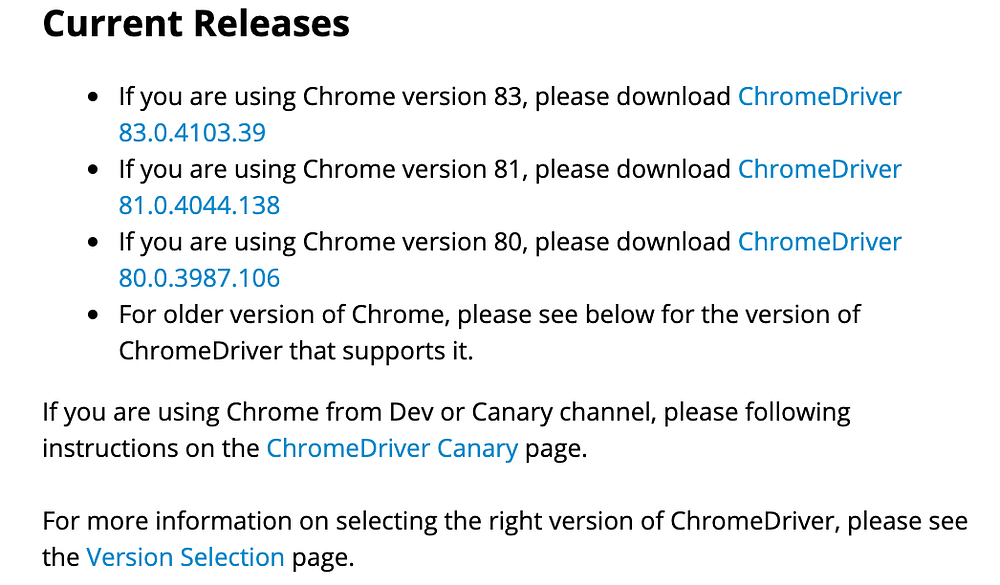Viewport: 1000px width, 585px height.
Task: Click the bullet point for Chrome version 83
Action: [93, 98]
